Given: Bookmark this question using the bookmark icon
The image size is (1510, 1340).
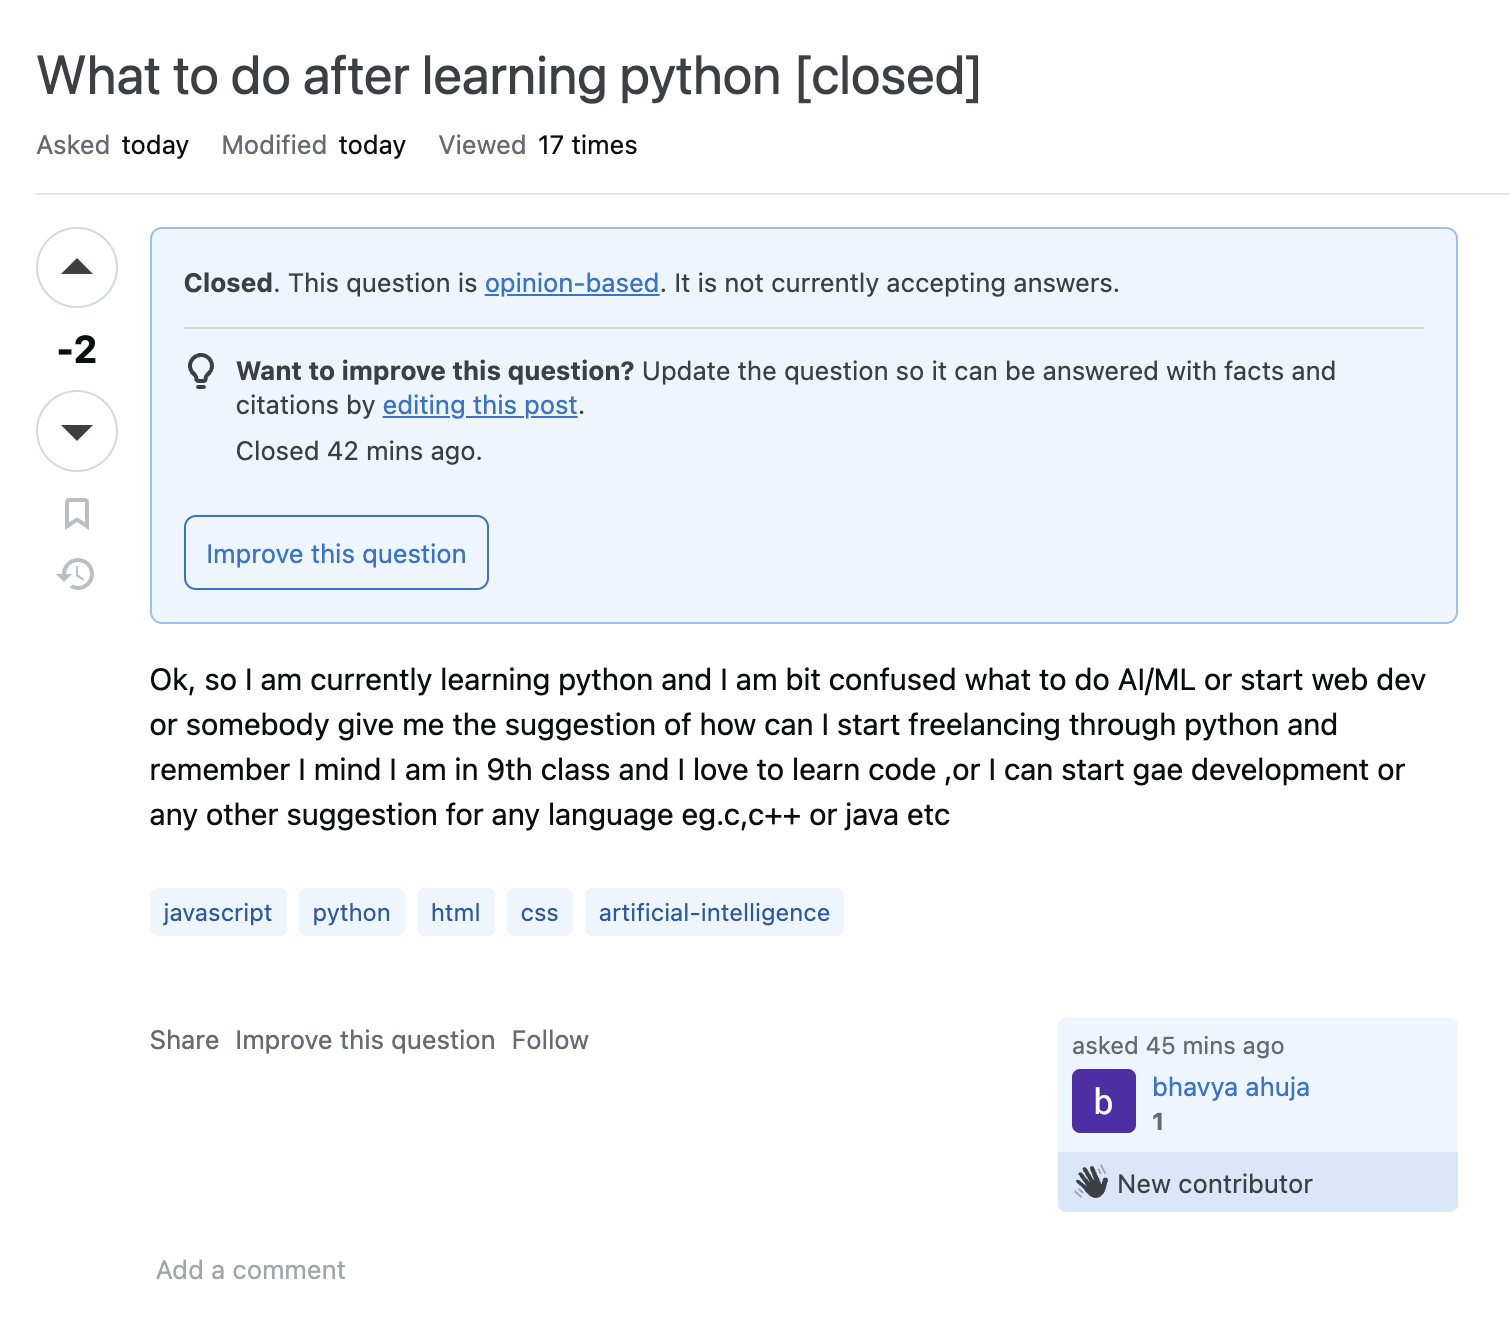Looking at the screenshot, I should point(77,513).
